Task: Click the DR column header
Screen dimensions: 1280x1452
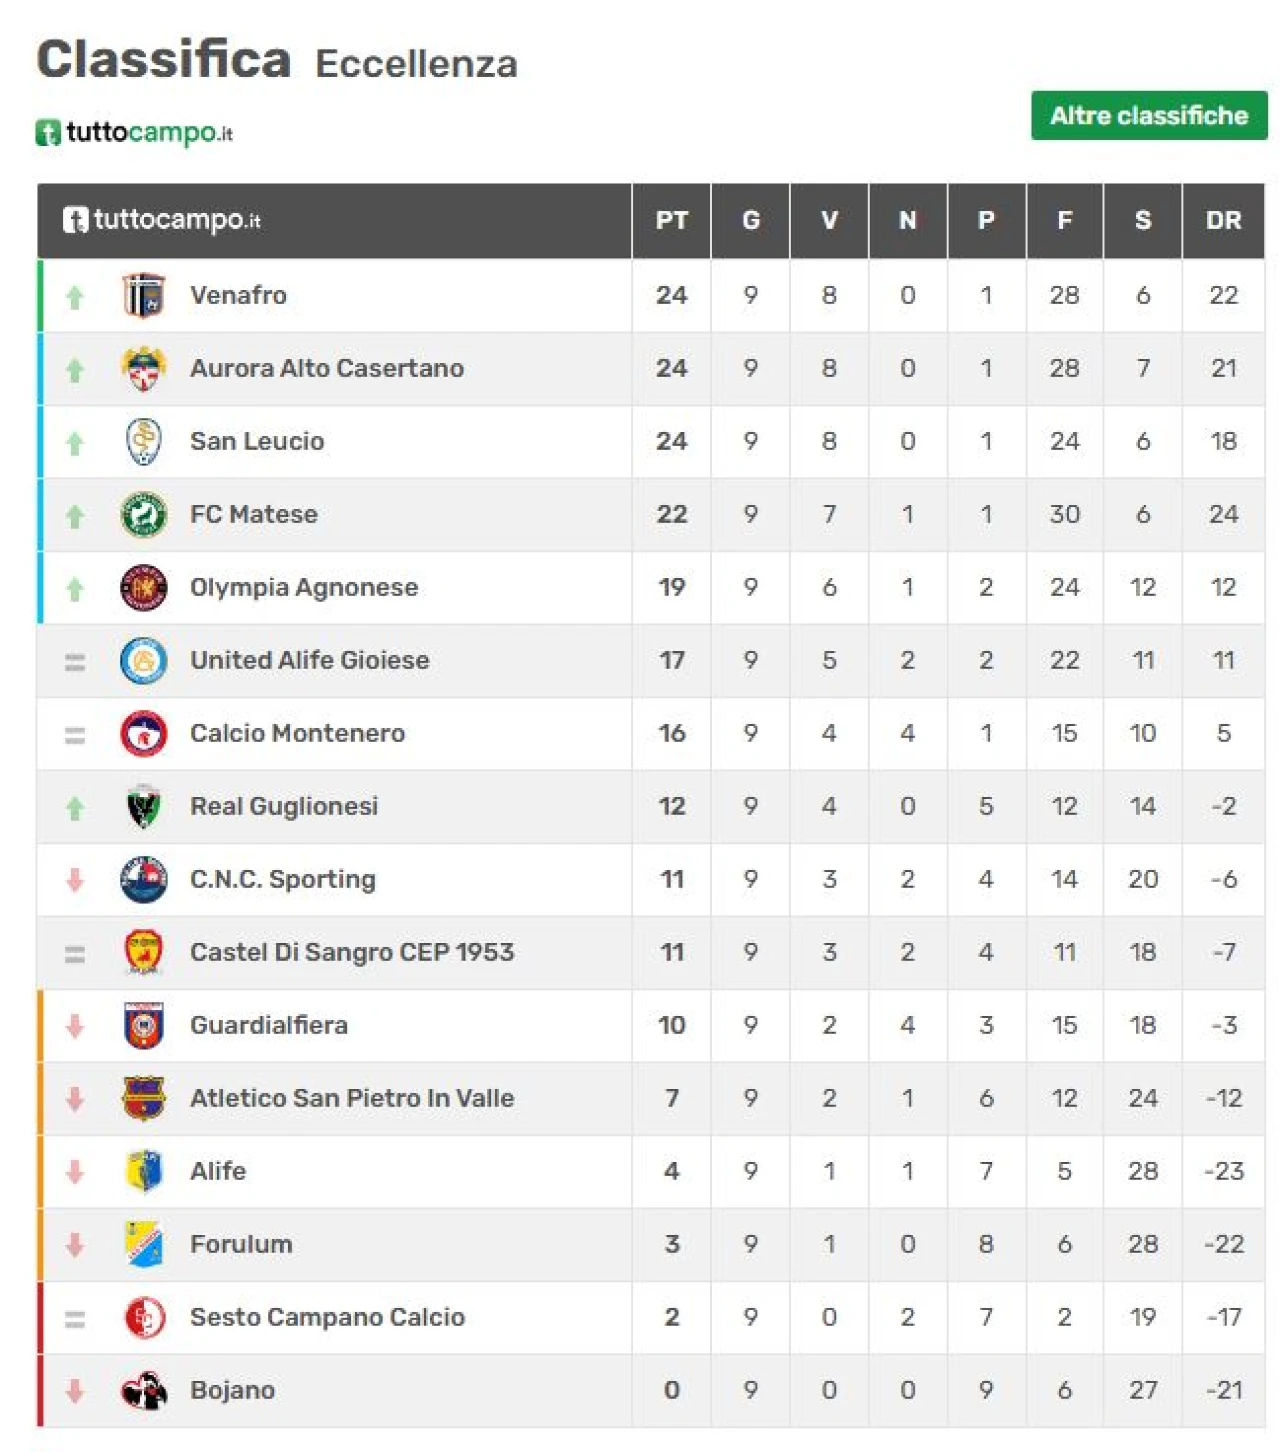Action: tap(1223, 221)
